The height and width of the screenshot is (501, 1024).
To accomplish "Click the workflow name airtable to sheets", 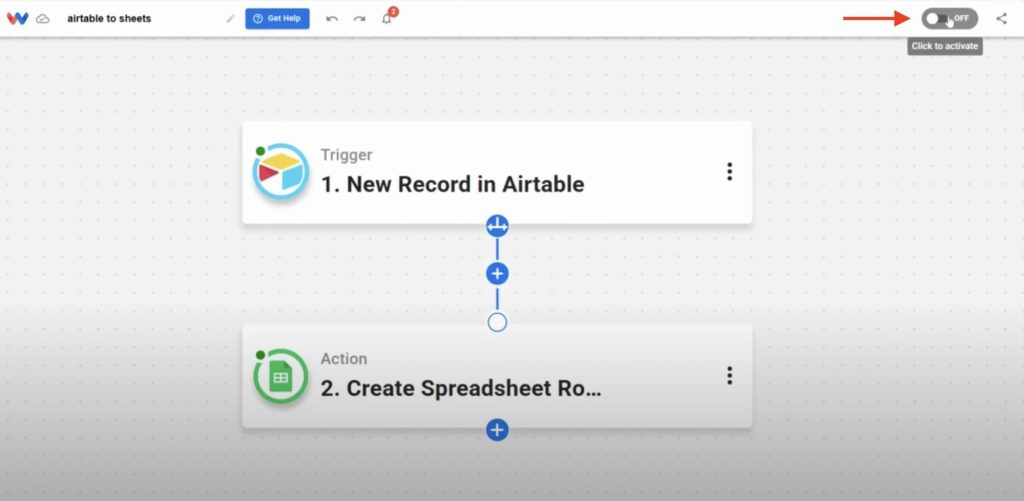I will click(x=109, y=19).
